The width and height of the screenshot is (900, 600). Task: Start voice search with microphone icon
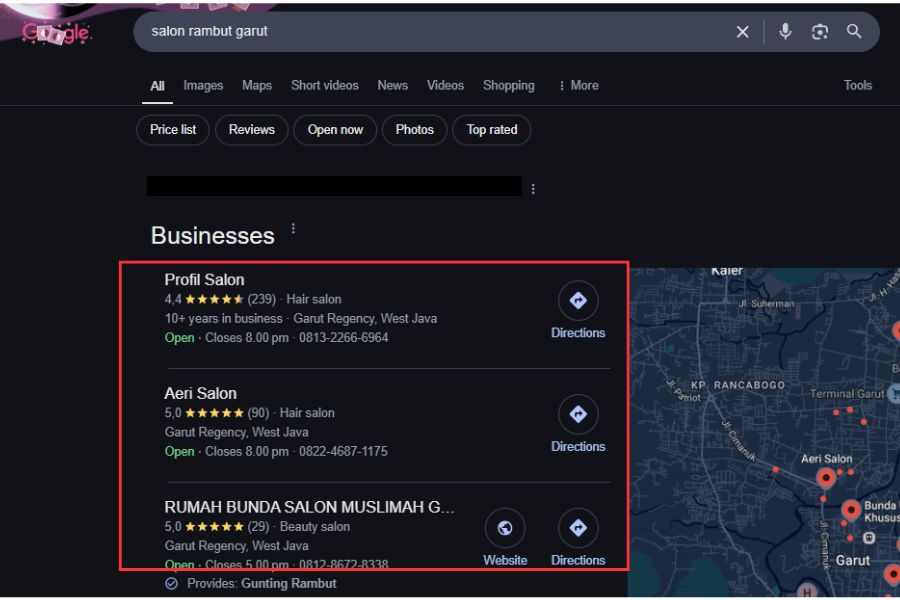click(785, 32)
